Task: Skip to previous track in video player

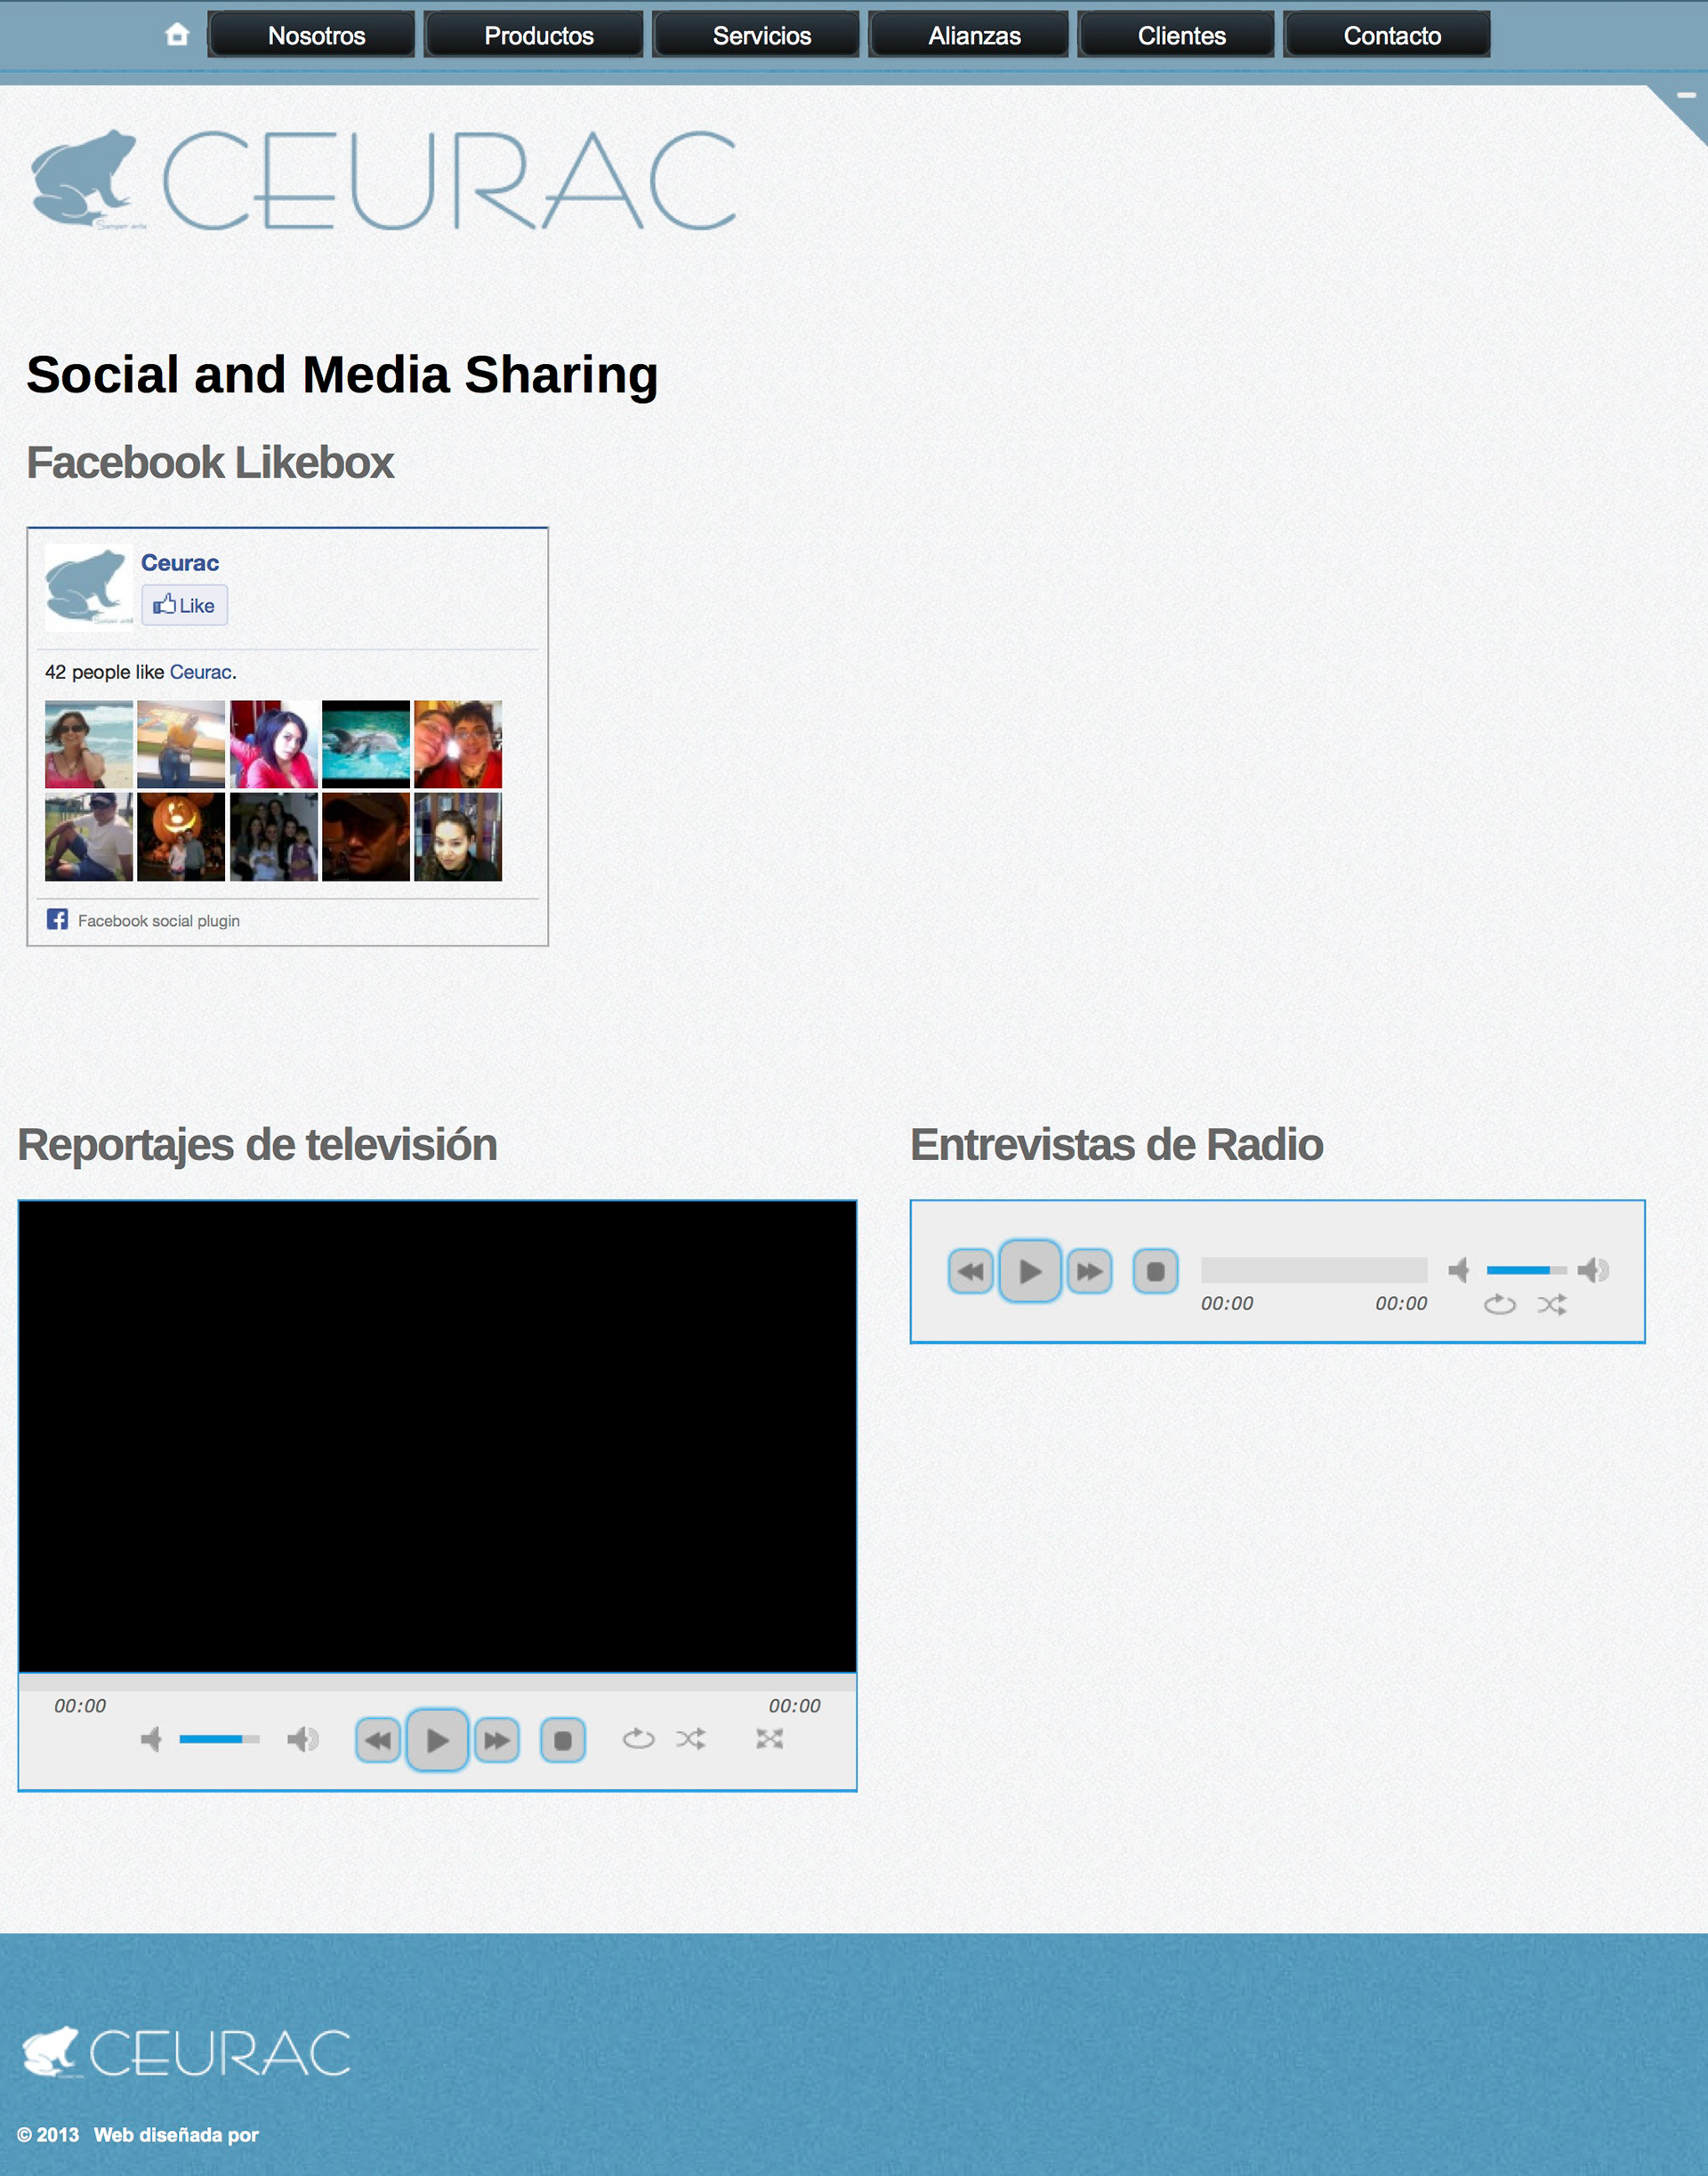Action: click(378, 1741)
